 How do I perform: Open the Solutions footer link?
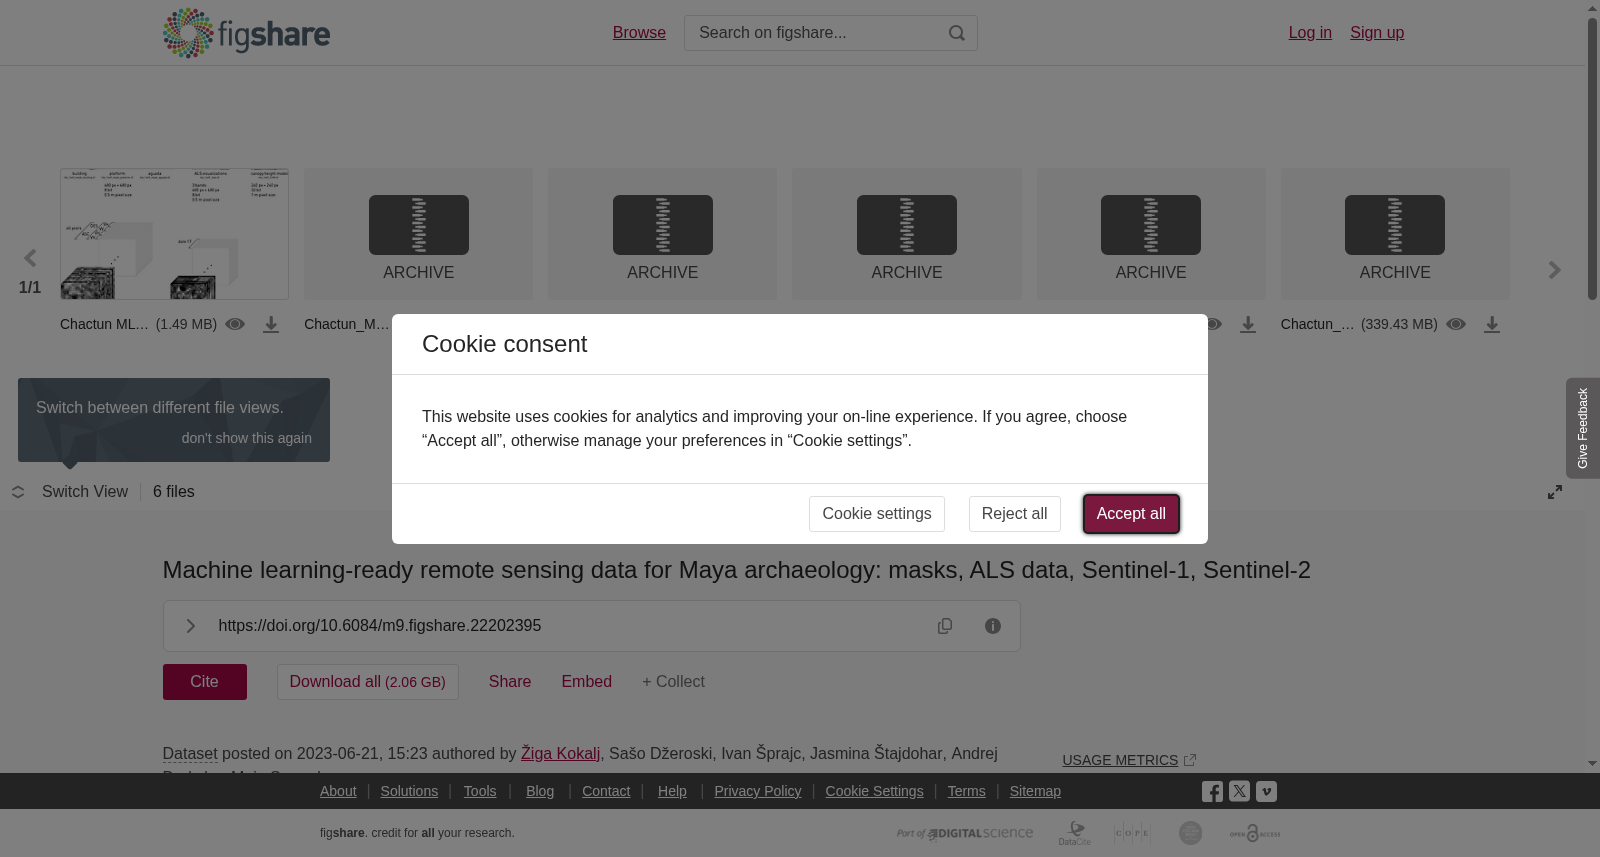(409, 791)
